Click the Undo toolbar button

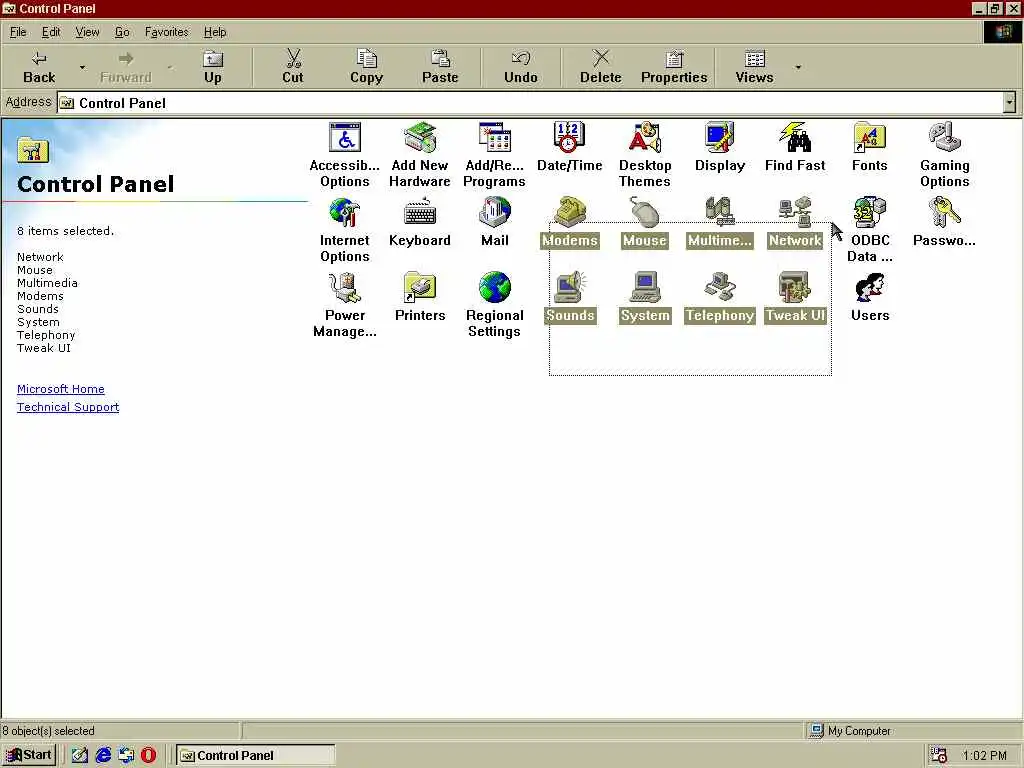[520, 67]
